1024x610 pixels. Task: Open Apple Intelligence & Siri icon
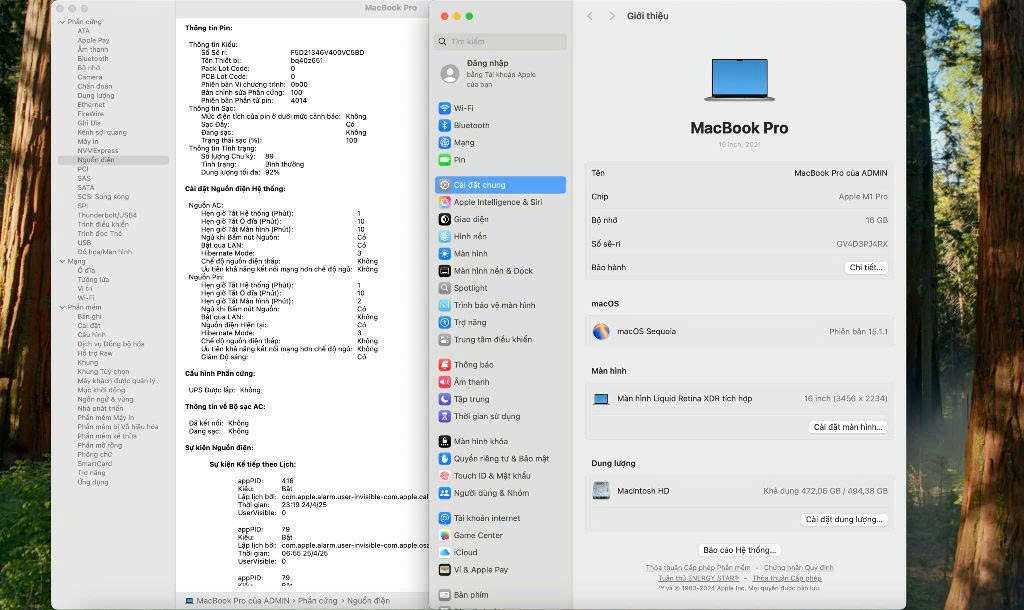[444, 202]
